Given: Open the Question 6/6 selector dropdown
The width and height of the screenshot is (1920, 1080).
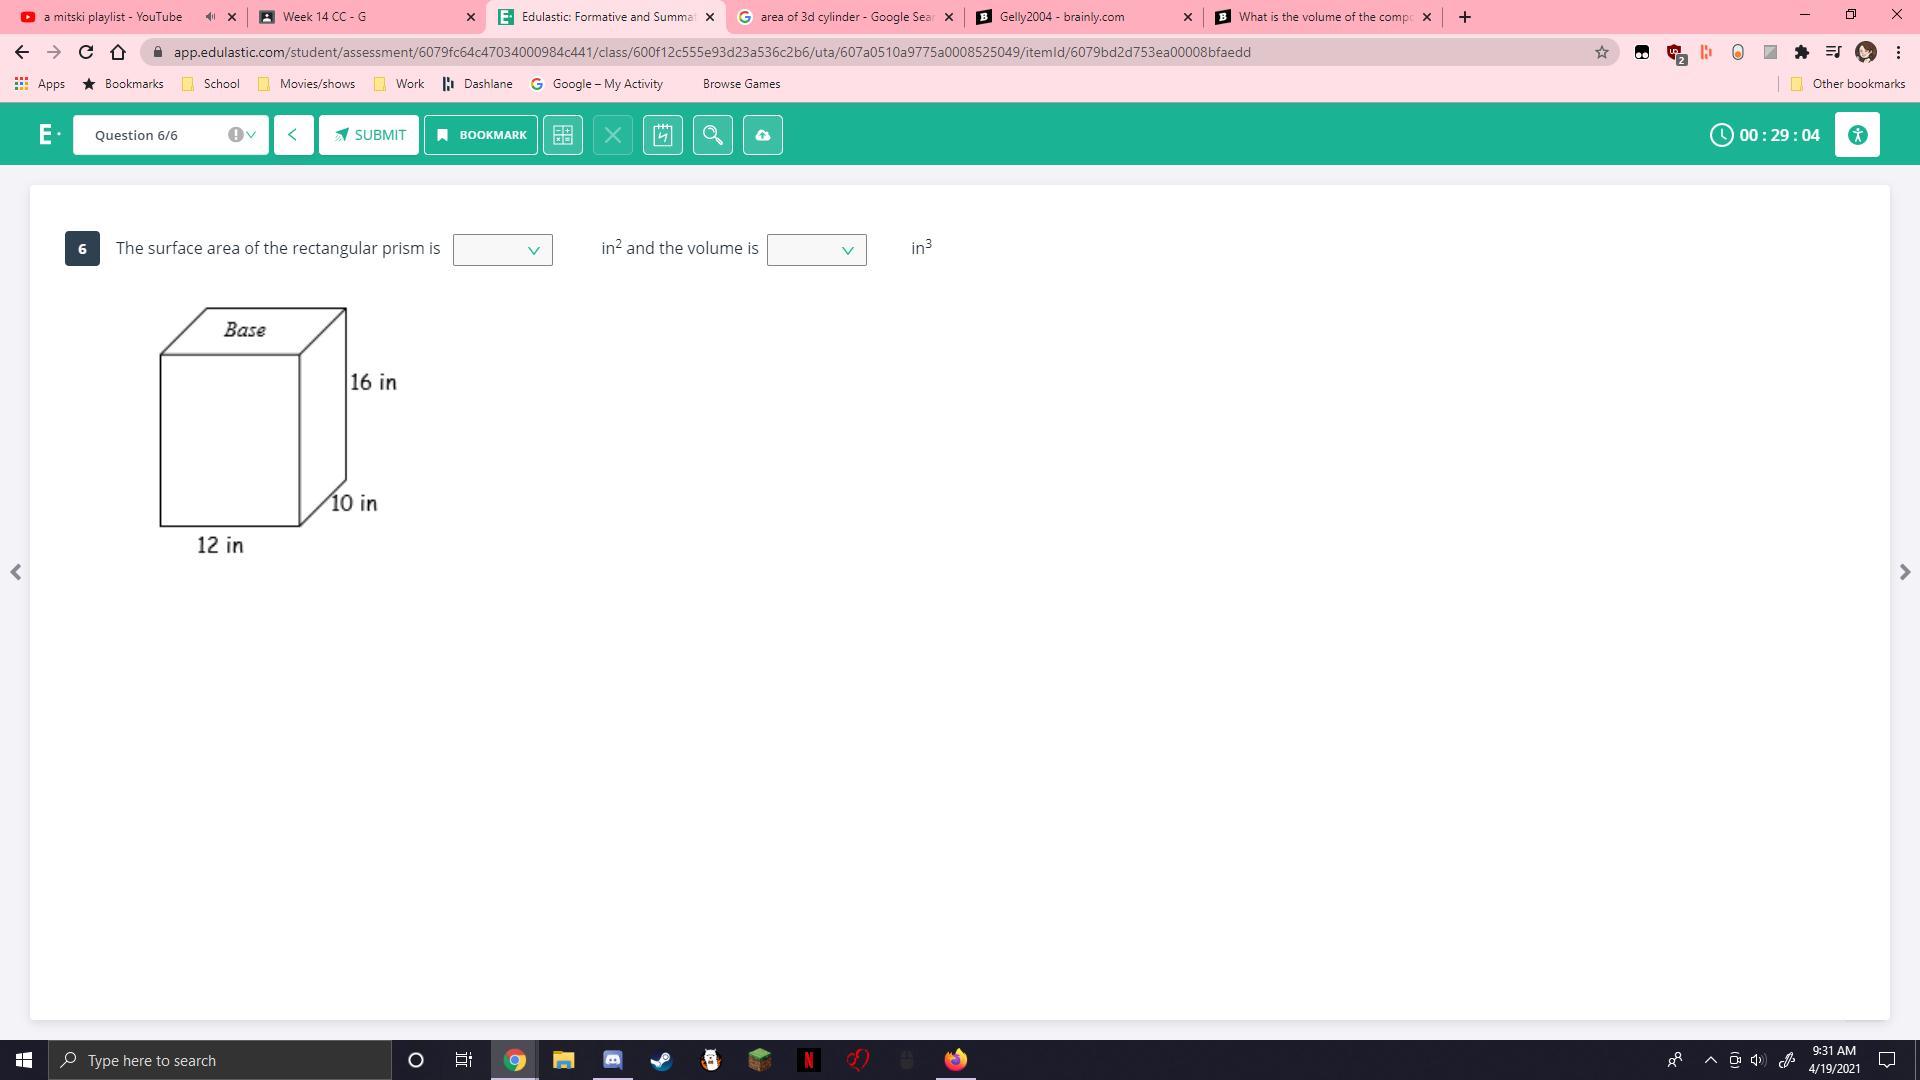Looking at the screenshot, I should (x=170, y=135).
